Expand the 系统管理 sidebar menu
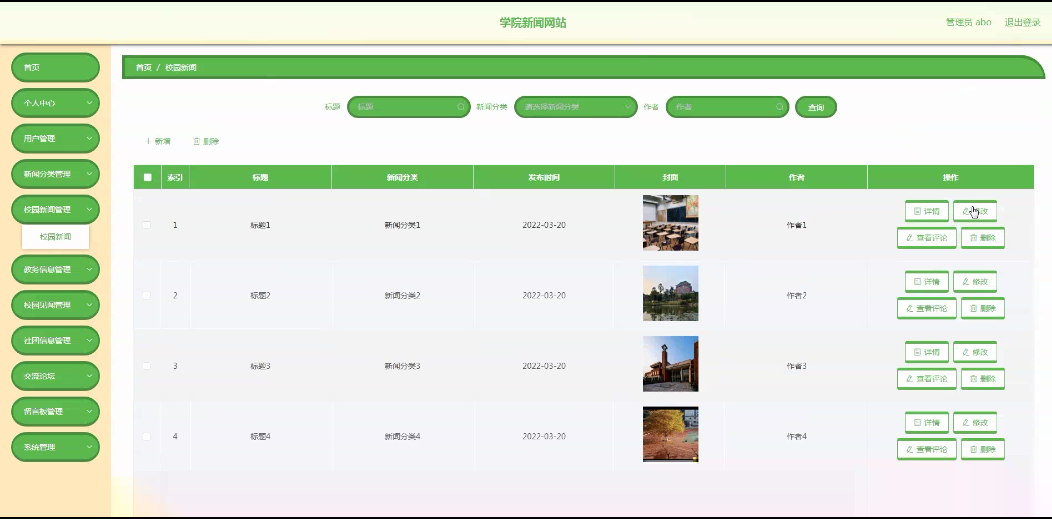Image resolution: width=1052 pixels, height=519 pixels. [x=55, y=447]
